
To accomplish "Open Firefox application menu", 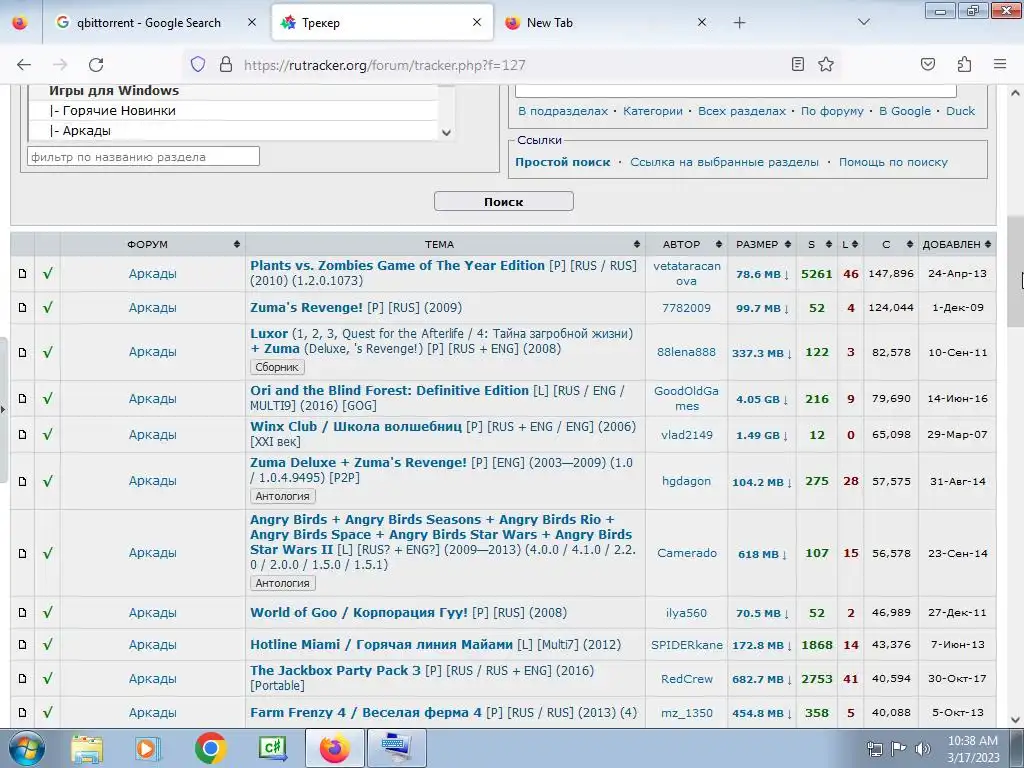I will (x=1000, y=64).
